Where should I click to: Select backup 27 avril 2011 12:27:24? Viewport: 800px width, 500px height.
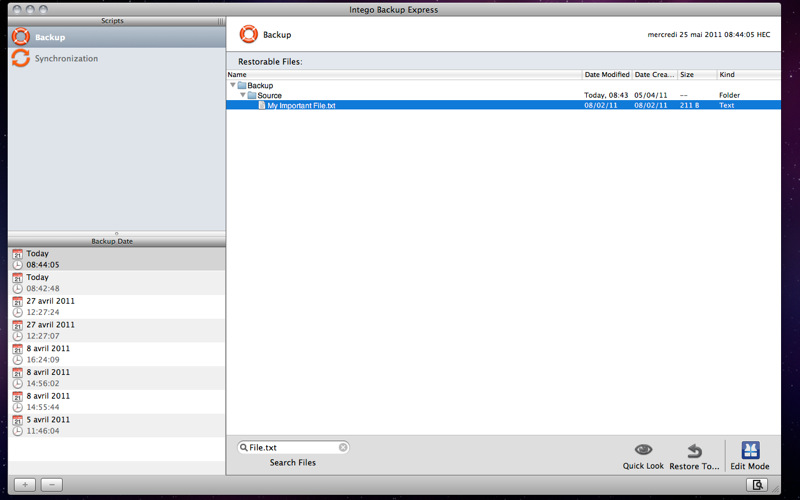[x=116, y=307]
